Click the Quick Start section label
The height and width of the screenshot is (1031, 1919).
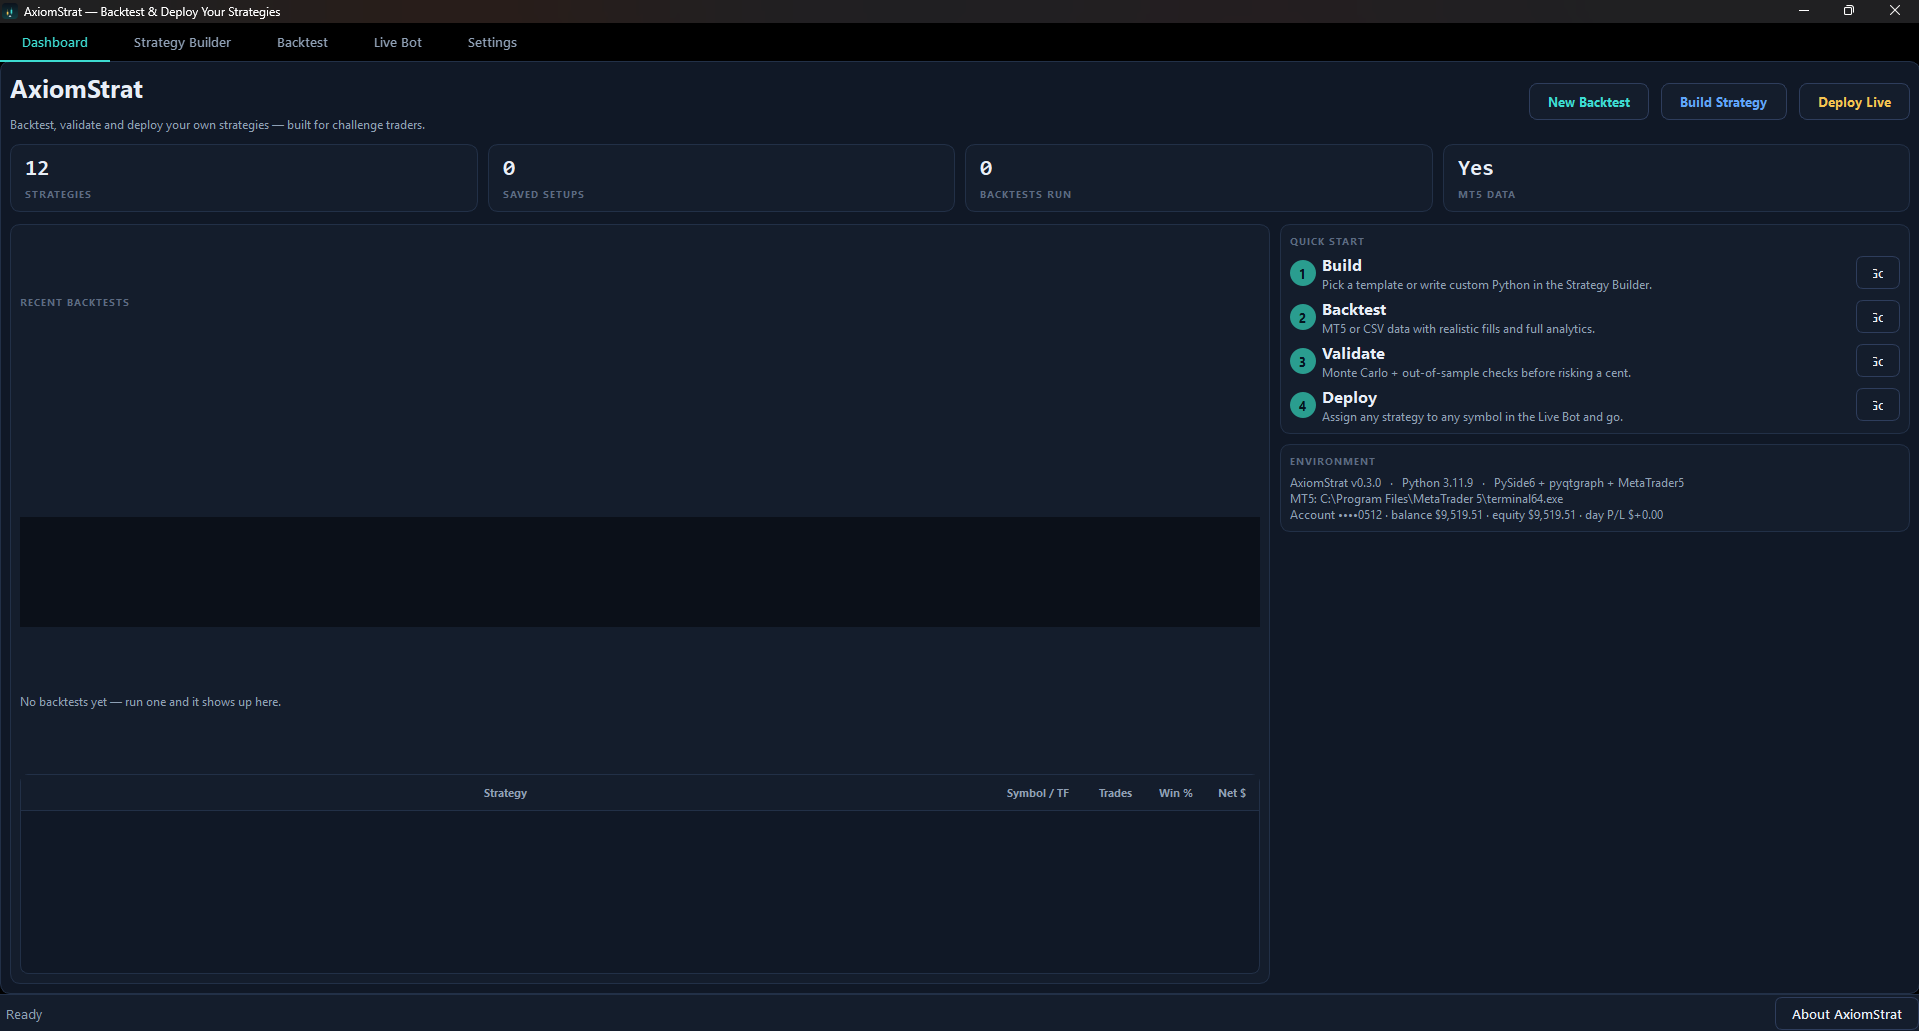(x=1327, y=241)
